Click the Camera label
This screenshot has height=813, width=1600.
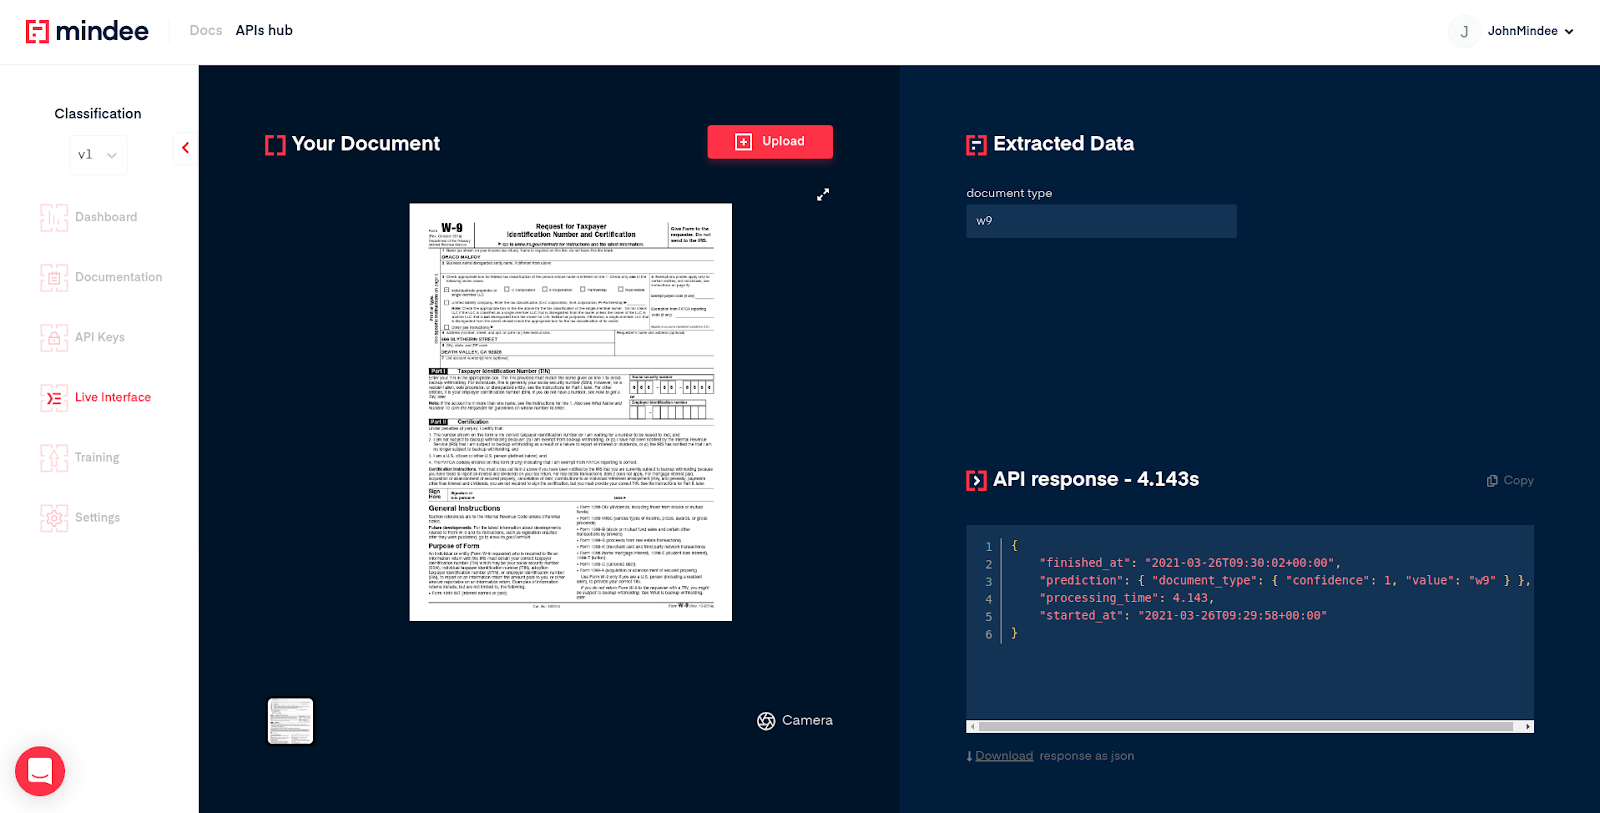tap(807, 720)
